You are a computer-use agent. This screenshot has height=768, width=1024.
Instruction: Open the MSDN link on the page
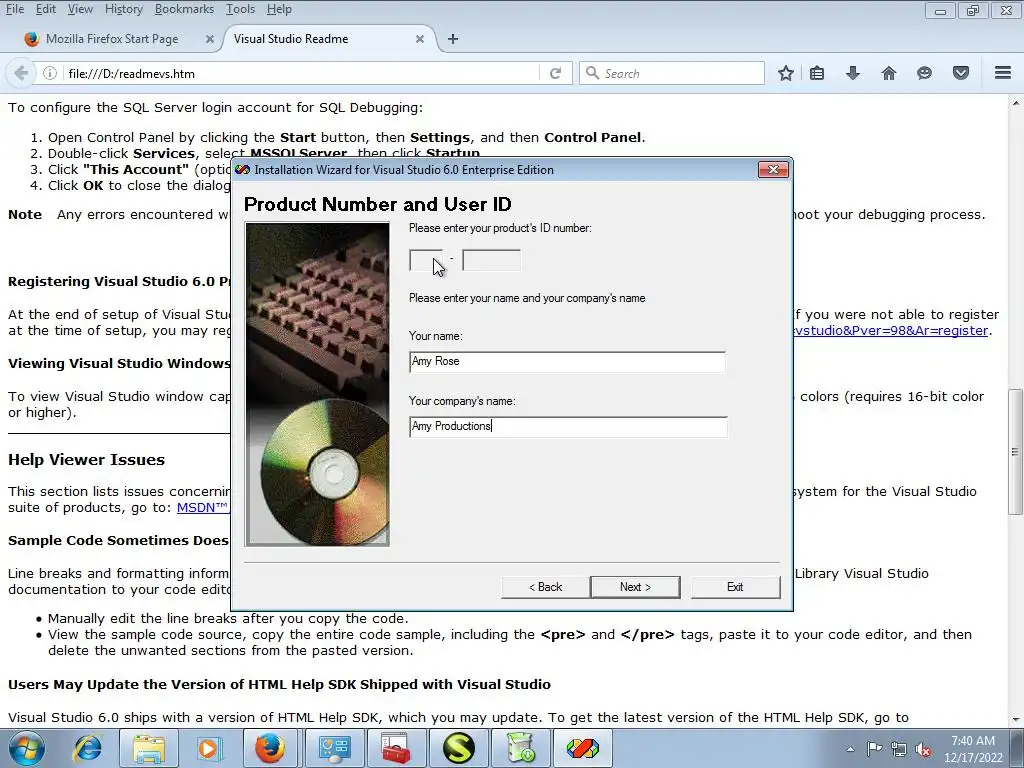coord(203,507)
